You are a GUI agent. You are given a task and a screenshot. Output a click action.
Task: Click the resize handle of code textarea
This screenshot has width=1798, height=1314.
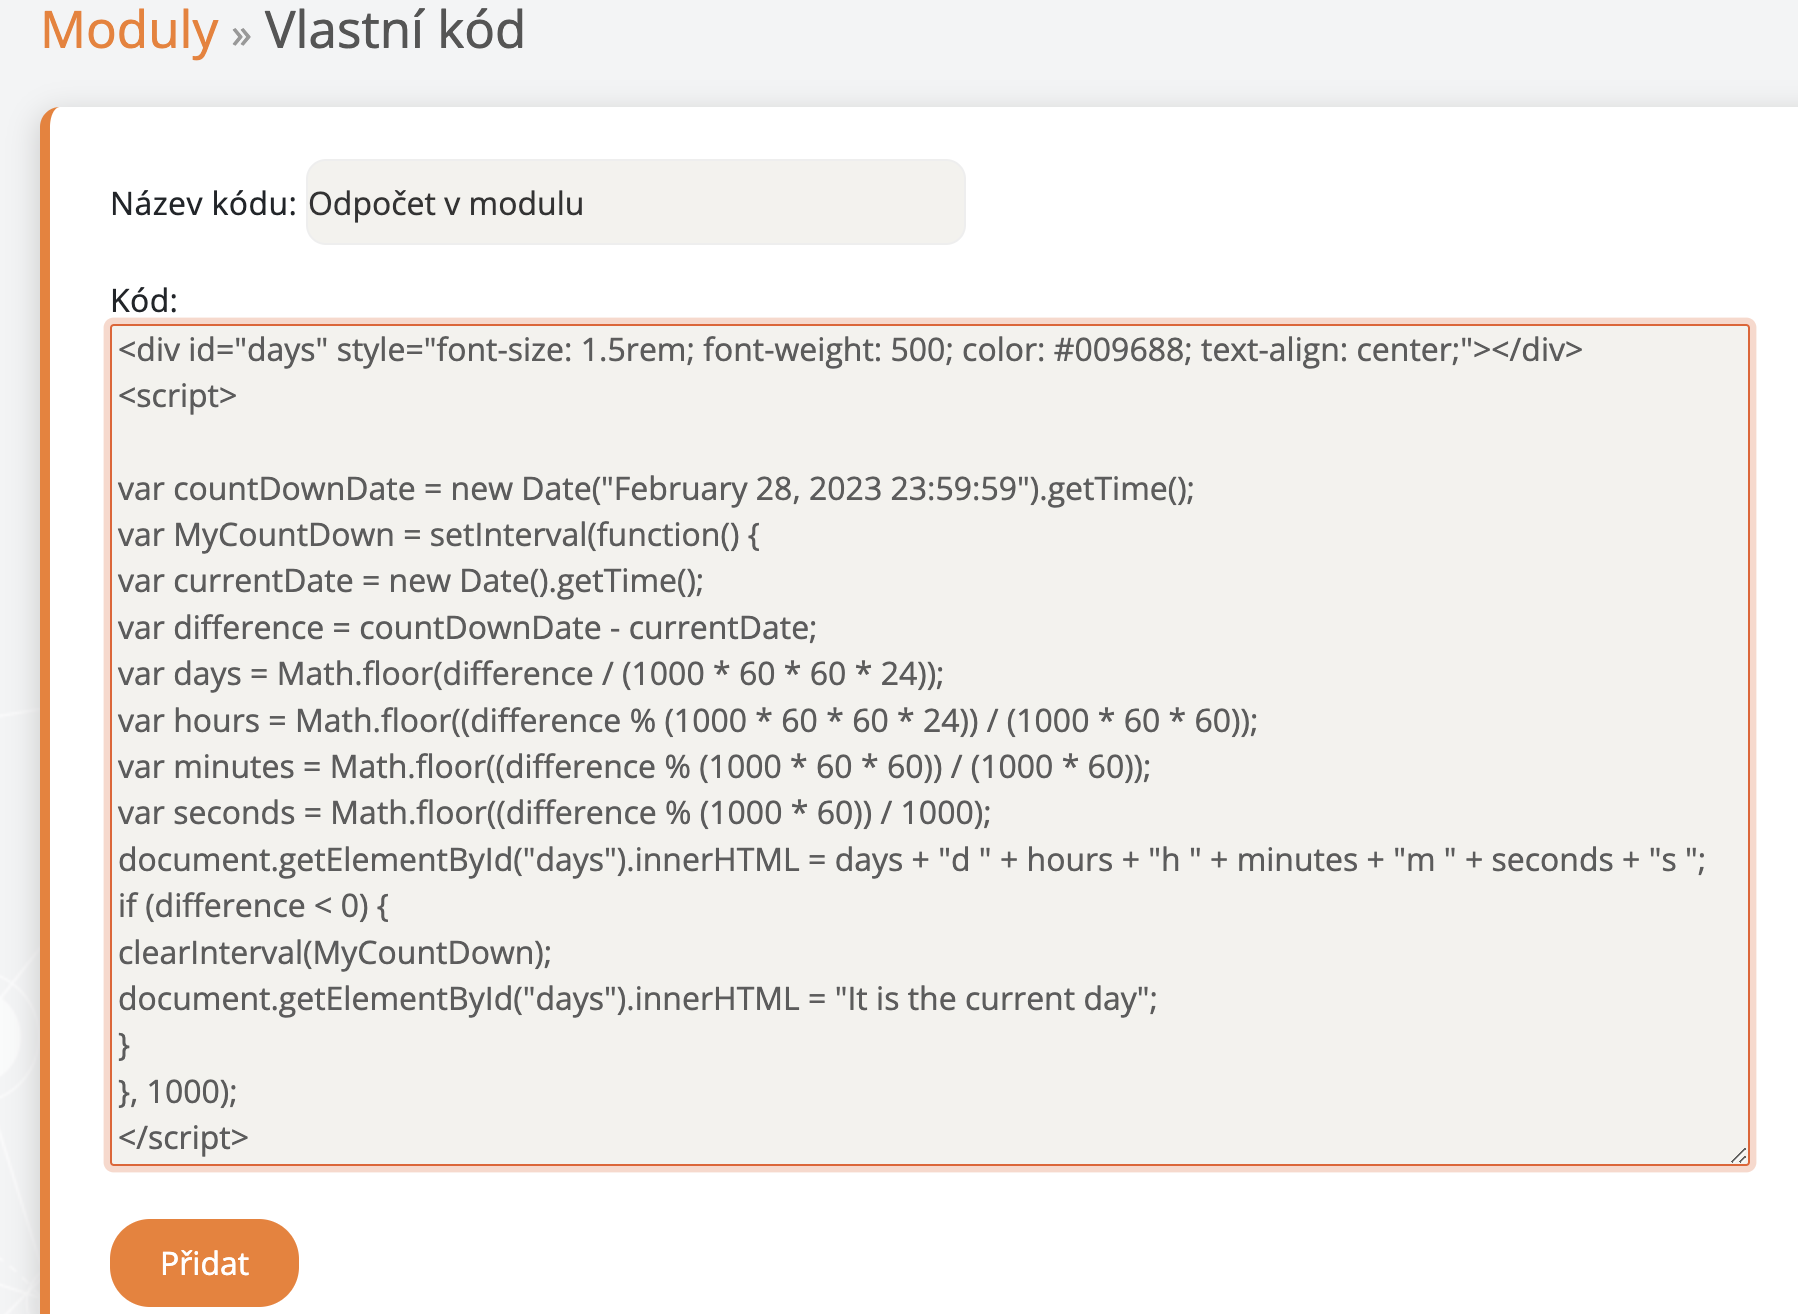tap(1738, 1155)
